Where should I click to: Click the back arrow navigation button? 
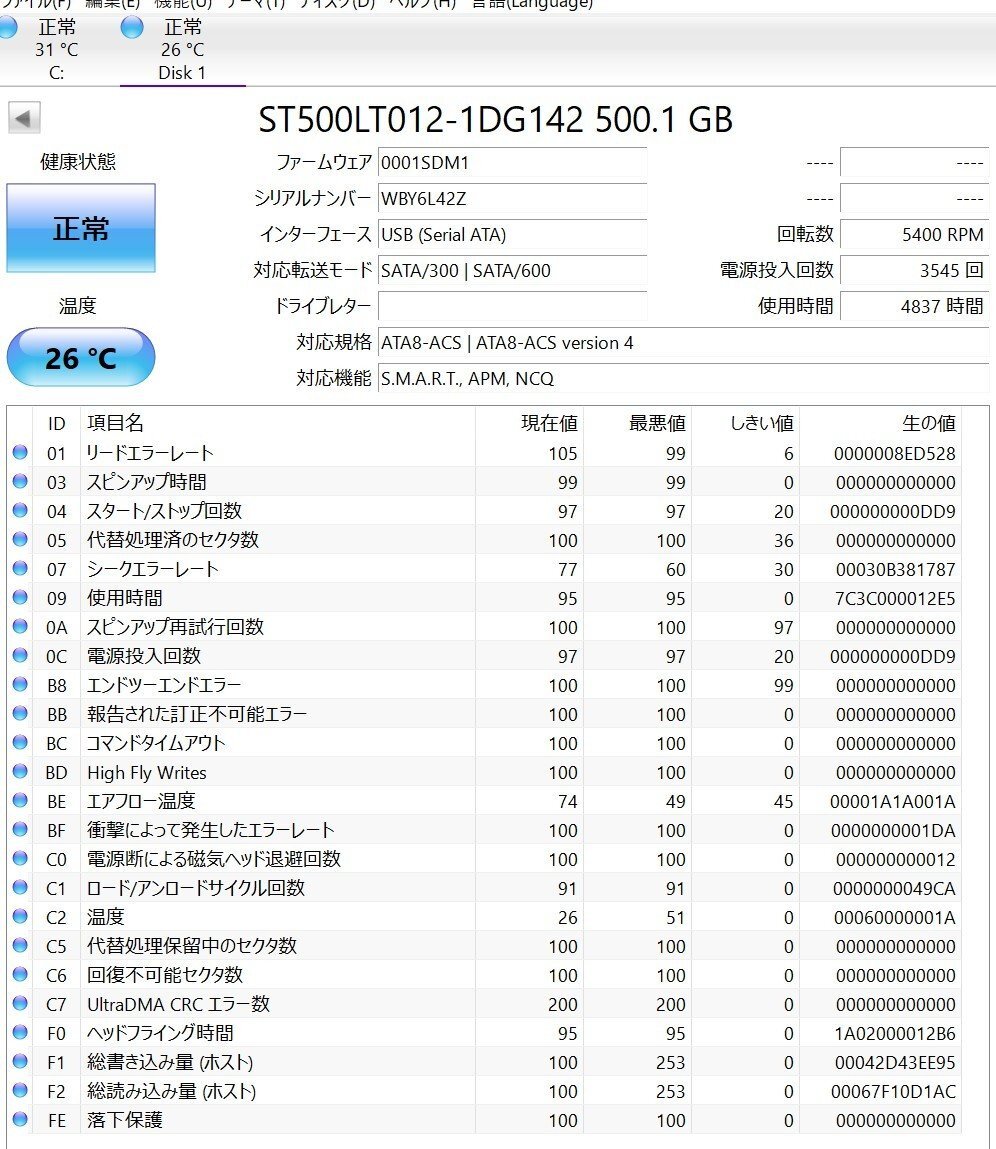(x=23, y=118)
